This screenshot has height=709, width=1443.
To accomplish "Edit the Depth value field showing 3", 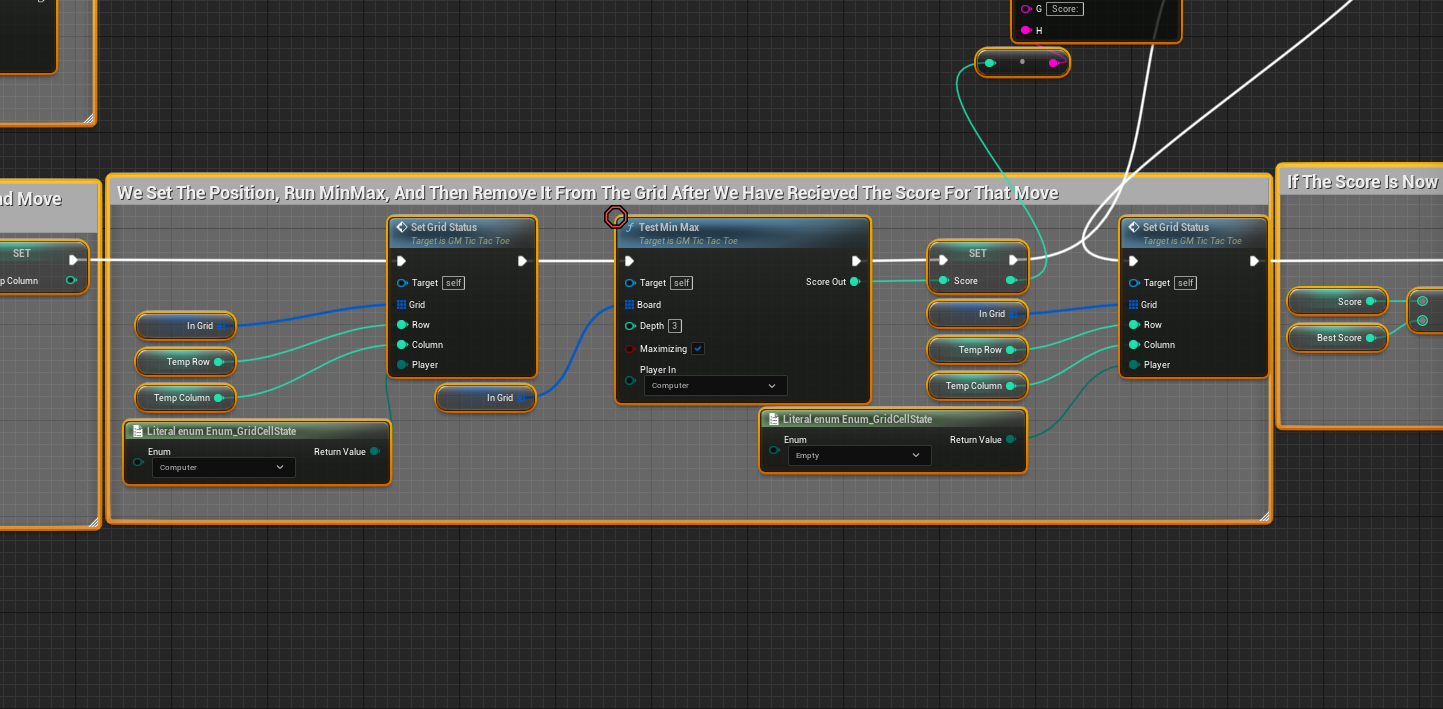I will point(676,325).
